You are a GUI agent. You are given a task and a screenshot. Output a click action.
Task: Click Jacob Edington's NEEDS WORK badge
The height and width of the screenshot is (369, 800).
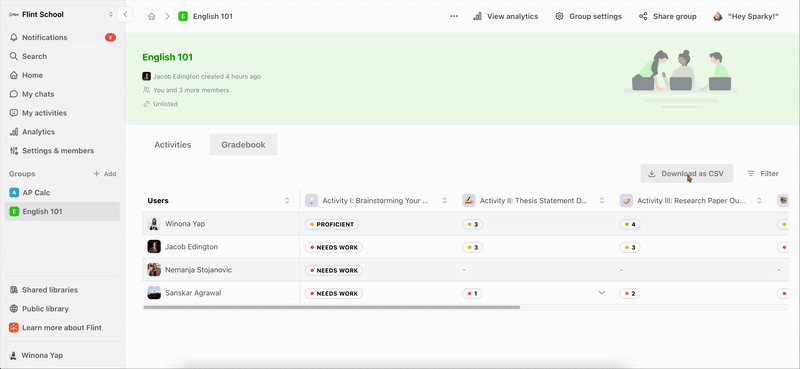334,247
